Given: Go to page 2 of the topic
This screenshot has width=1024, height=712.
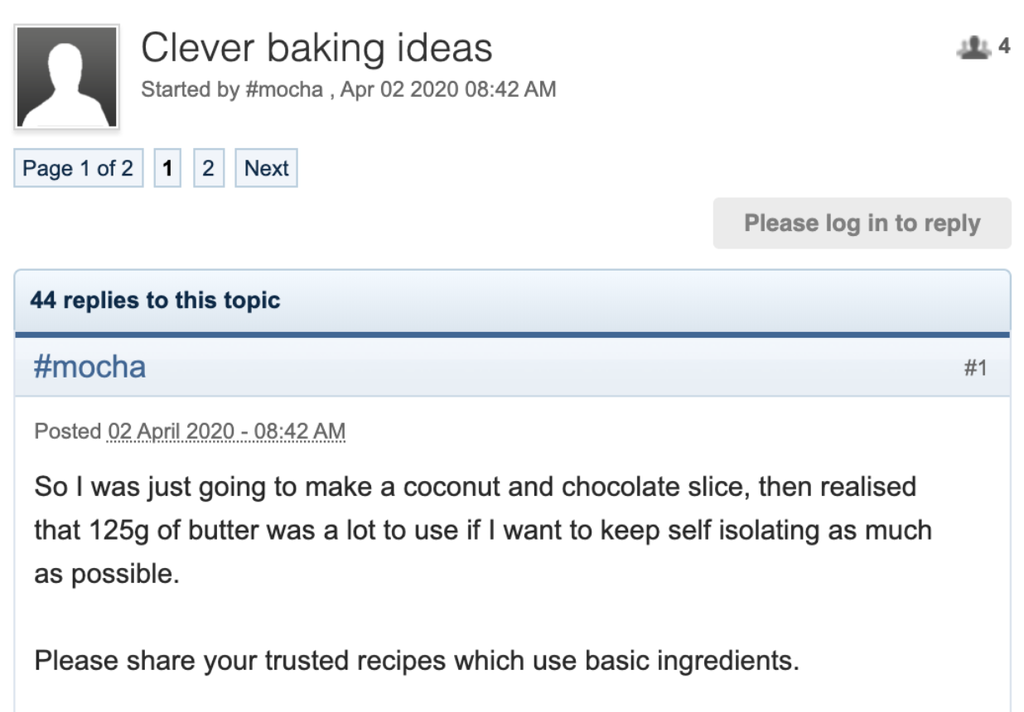Looking at the screenshot, I should pos(208,168).
